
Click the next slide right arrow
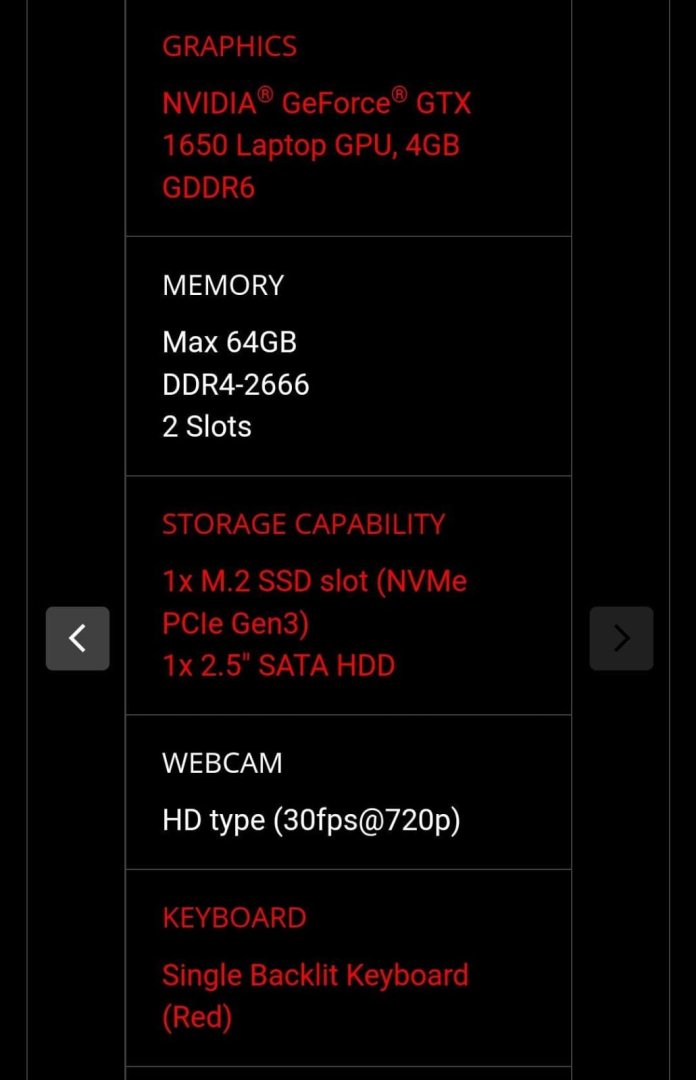621,638
